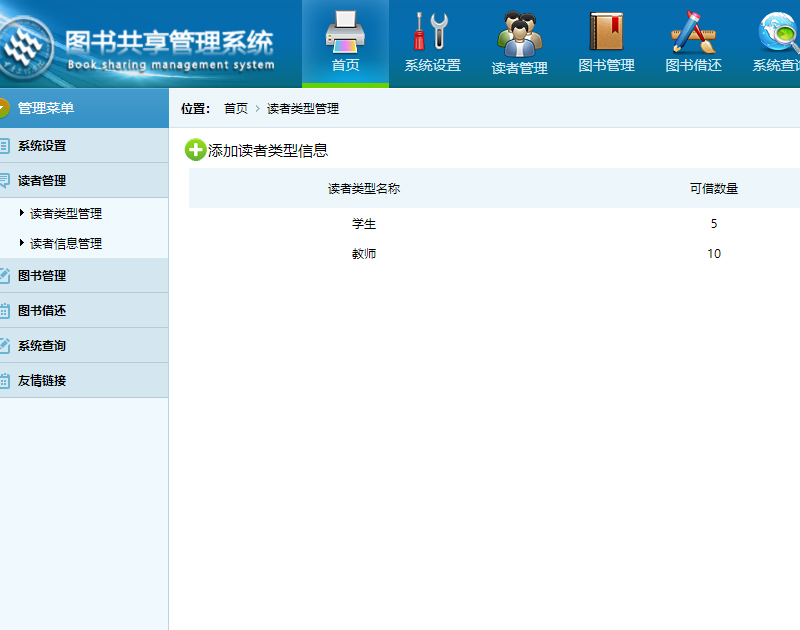This screenshot has height=630, width=800.
Task: Click the 学生 reader type row
Action: (x=364, y=224)
